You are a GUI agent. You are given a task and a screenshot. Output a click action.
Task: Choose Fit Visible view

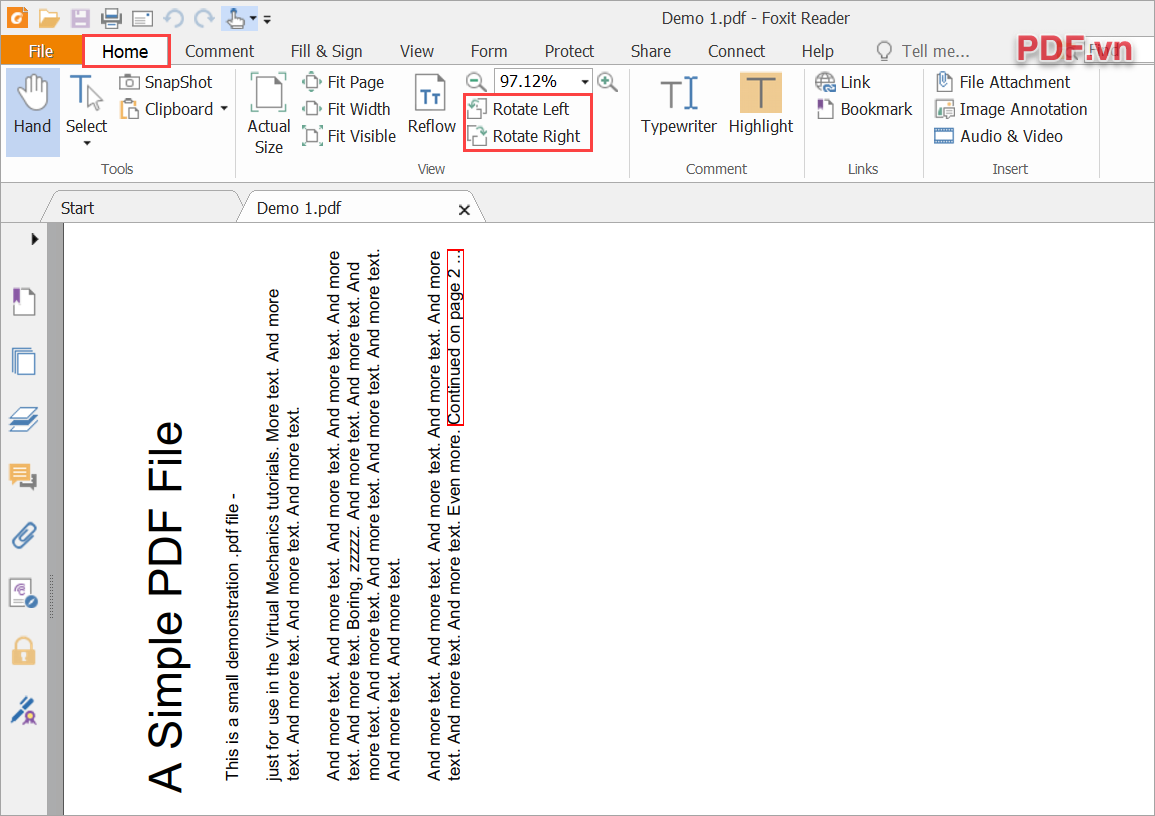tap(350, 136)
